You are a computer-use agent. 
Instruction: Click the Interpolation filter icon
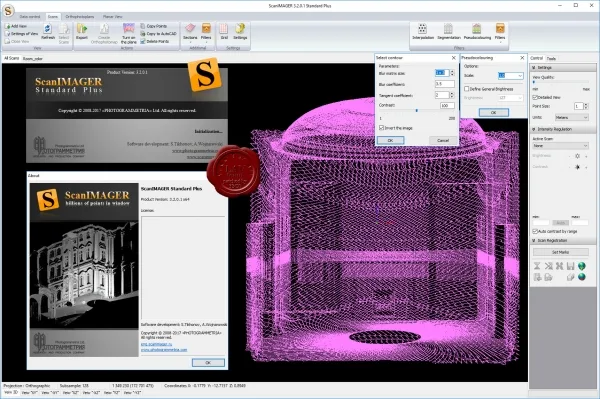click(423, 31)
